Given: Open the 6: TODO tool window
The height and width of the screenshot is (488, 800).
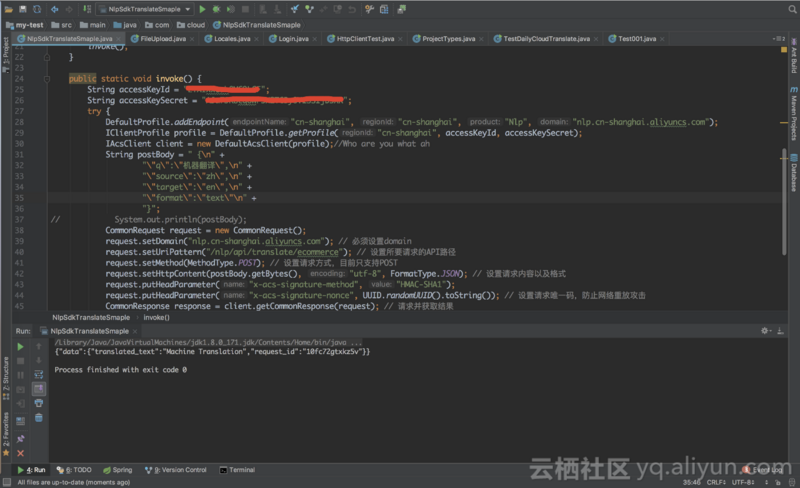Looking at the screenshot, I should pos(74,470).
